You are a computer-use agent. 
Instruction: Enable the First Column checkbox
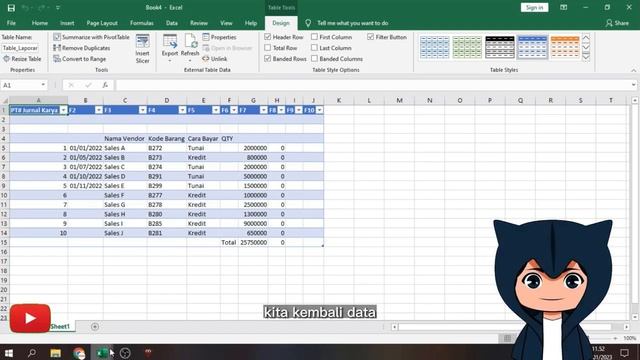click(x=314, y=37)
